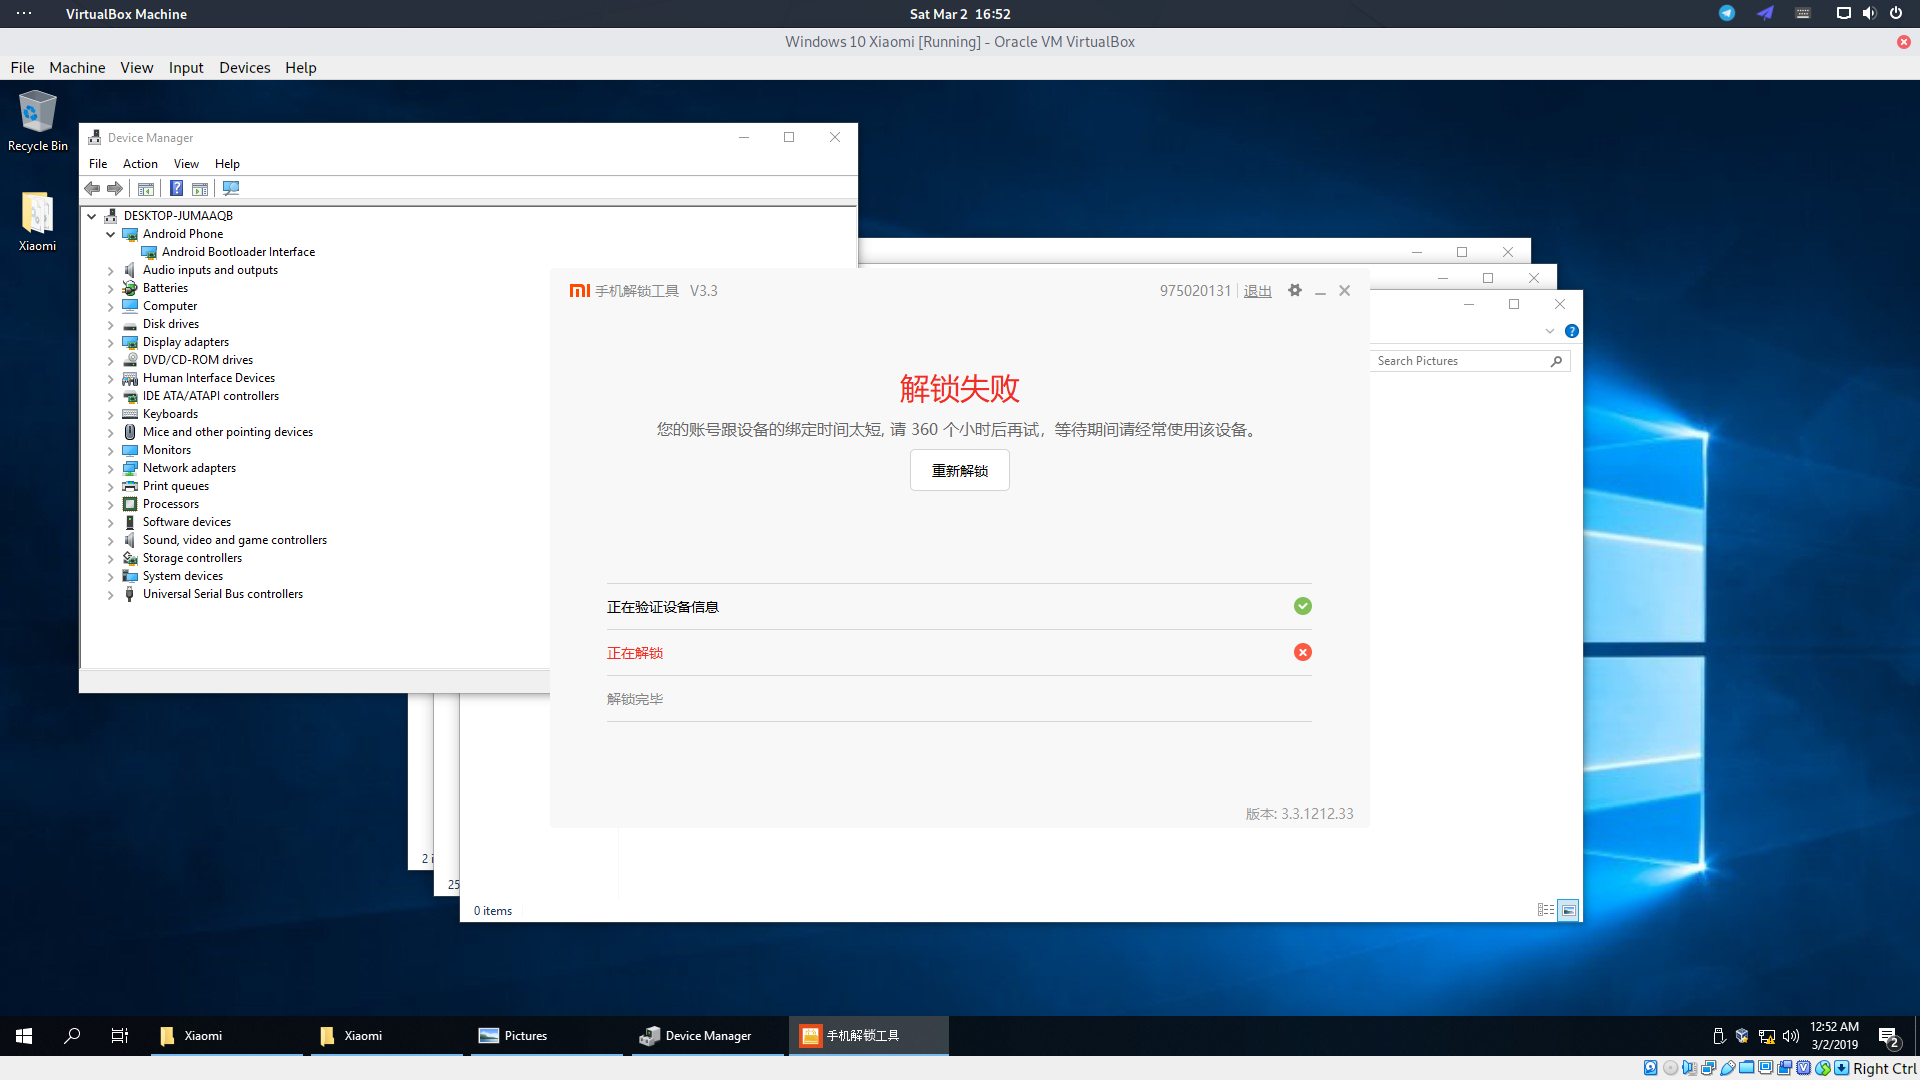Image resolution: width=1920 pixels, height=1080 pixels.
Task: Click account number 975020131
Action: [1195, 291]
